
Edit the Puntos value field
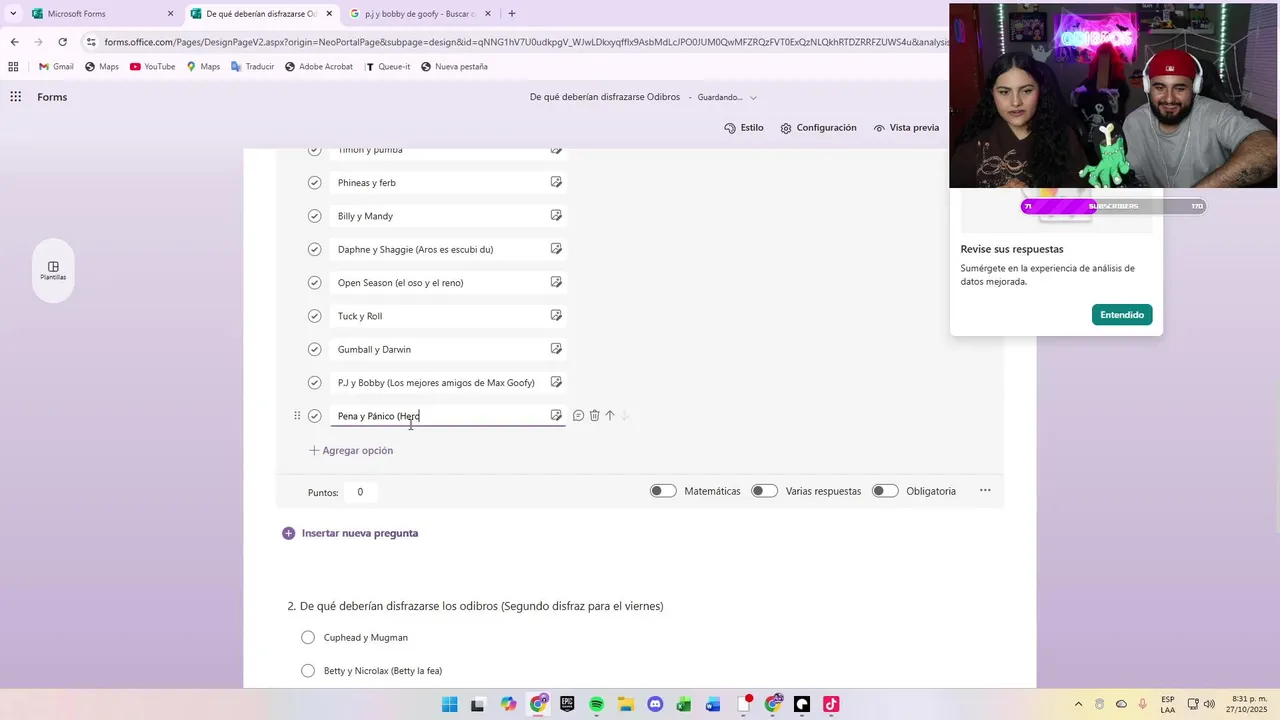(x=360, y=491)
